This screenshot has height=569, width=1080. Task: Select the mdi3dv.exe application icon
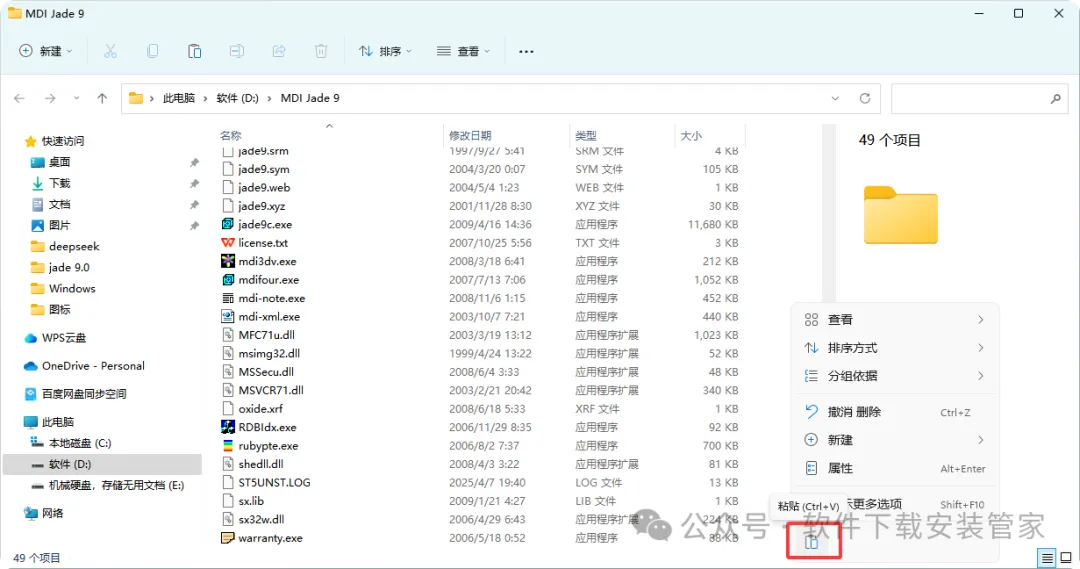click(x=227, y=261)
